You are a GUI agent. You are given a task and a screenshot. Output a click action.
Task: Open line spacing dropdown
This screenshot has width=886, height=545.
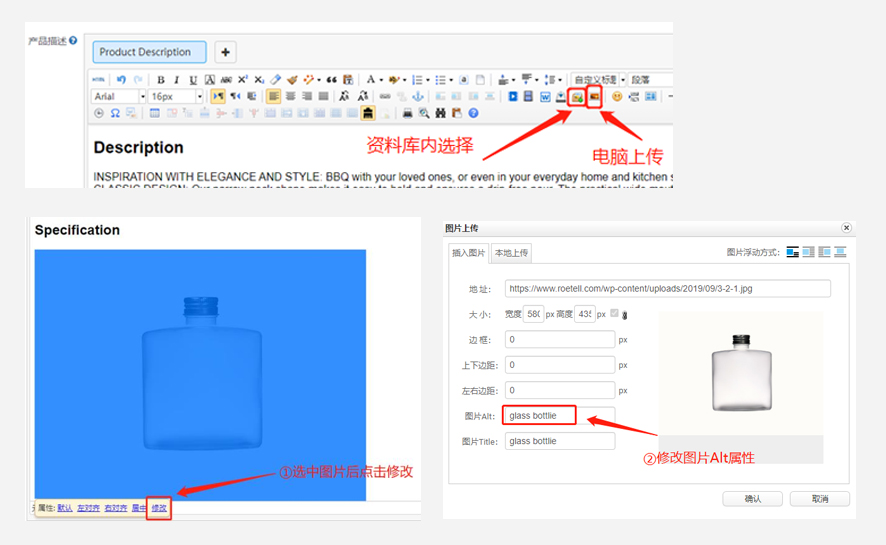(560, 80)
